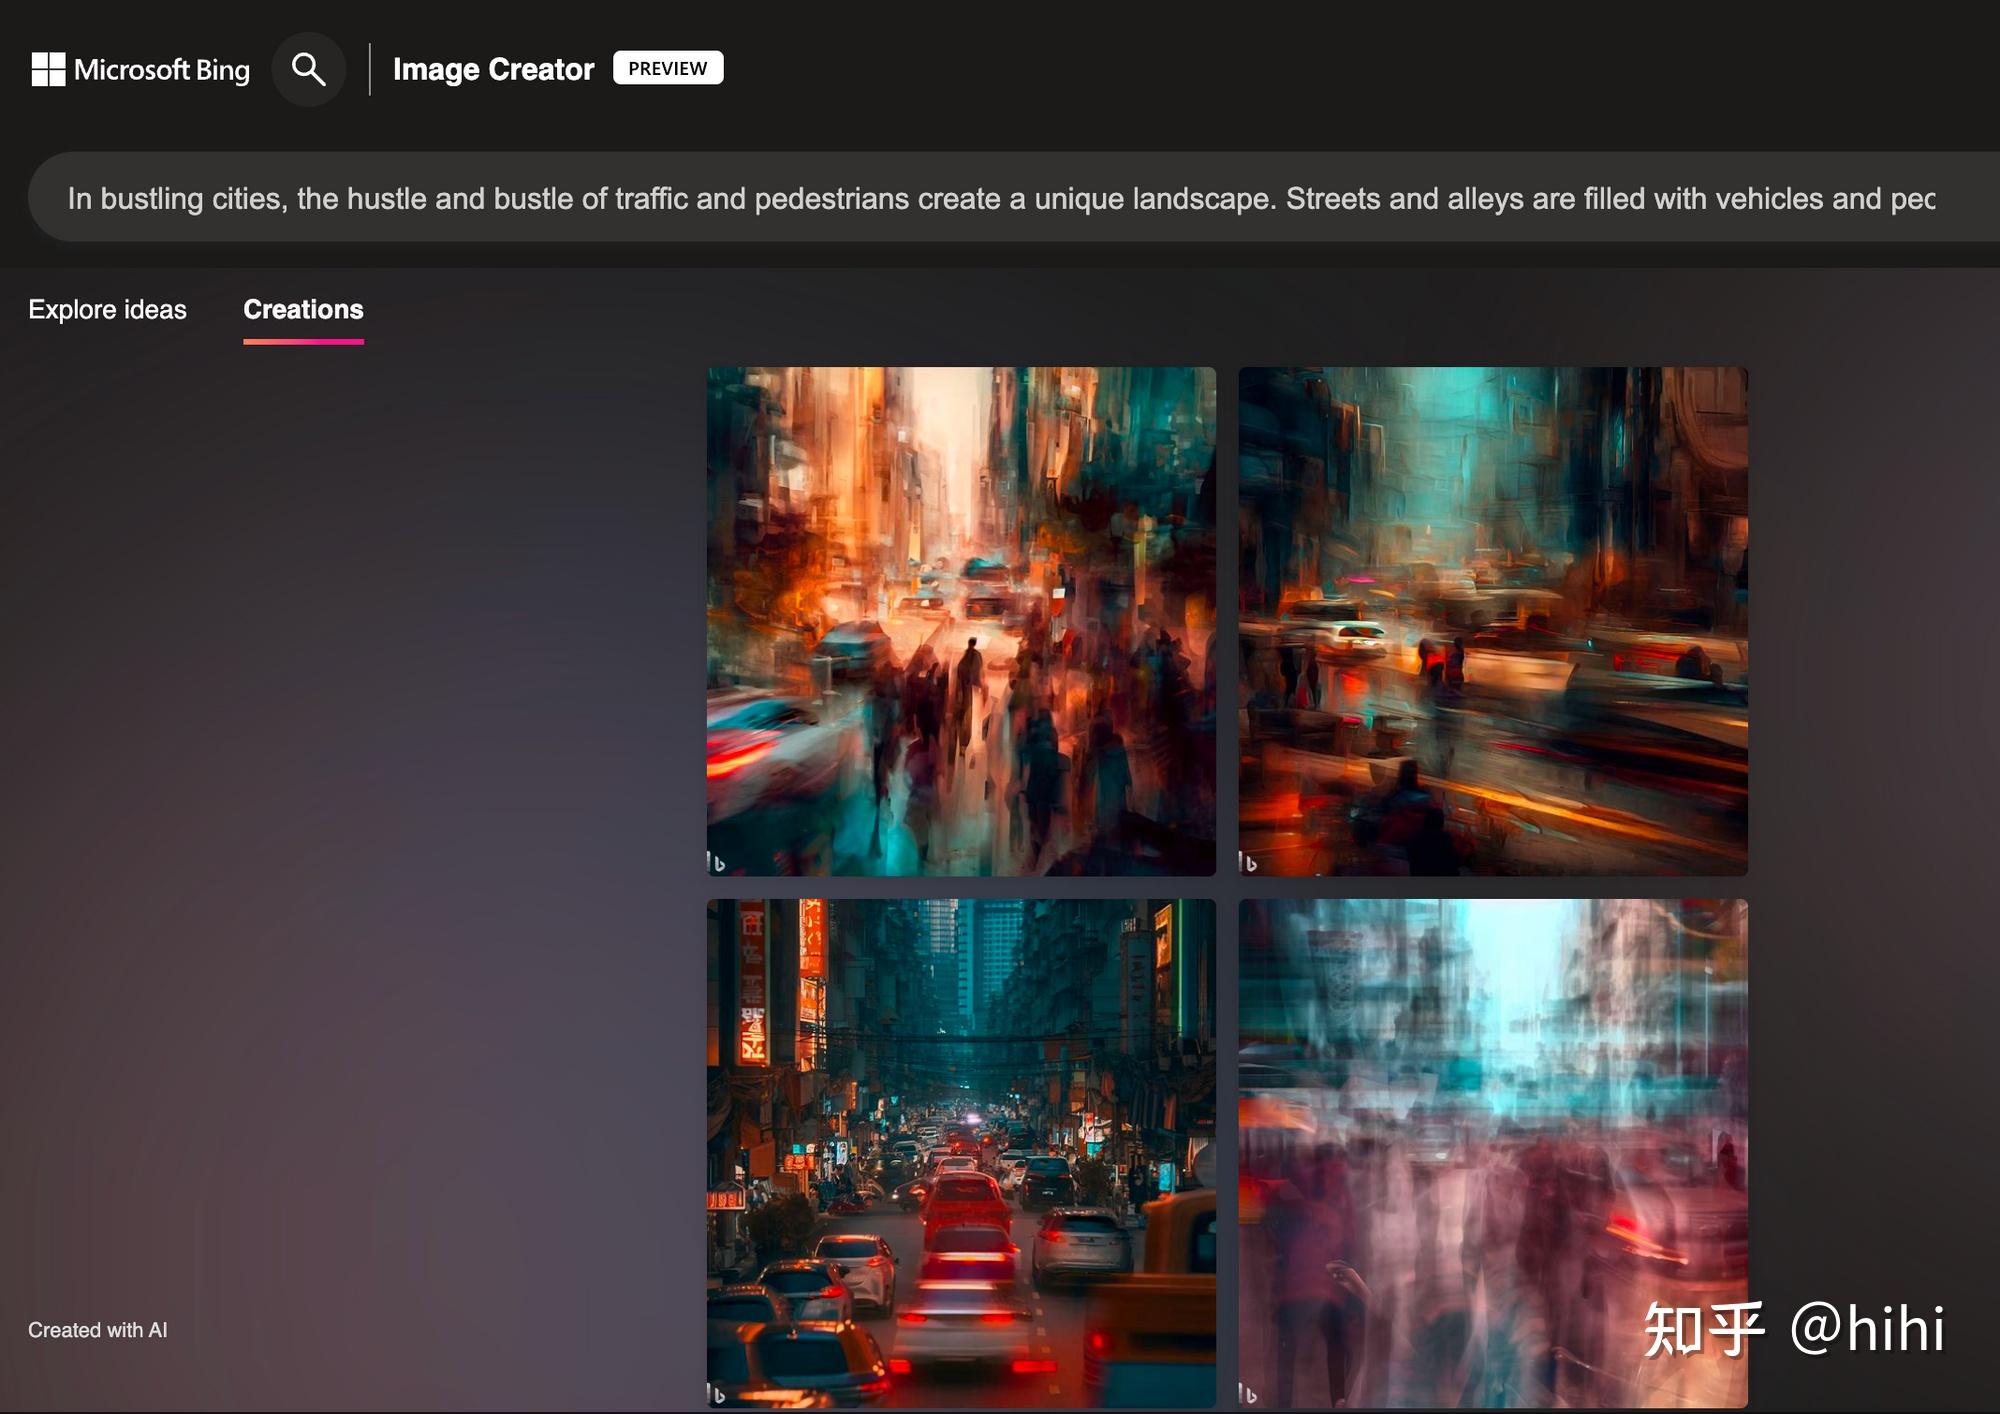Click the pink underline beneath Creations
Screen dimensions: 2000x1414
point(303,341)
